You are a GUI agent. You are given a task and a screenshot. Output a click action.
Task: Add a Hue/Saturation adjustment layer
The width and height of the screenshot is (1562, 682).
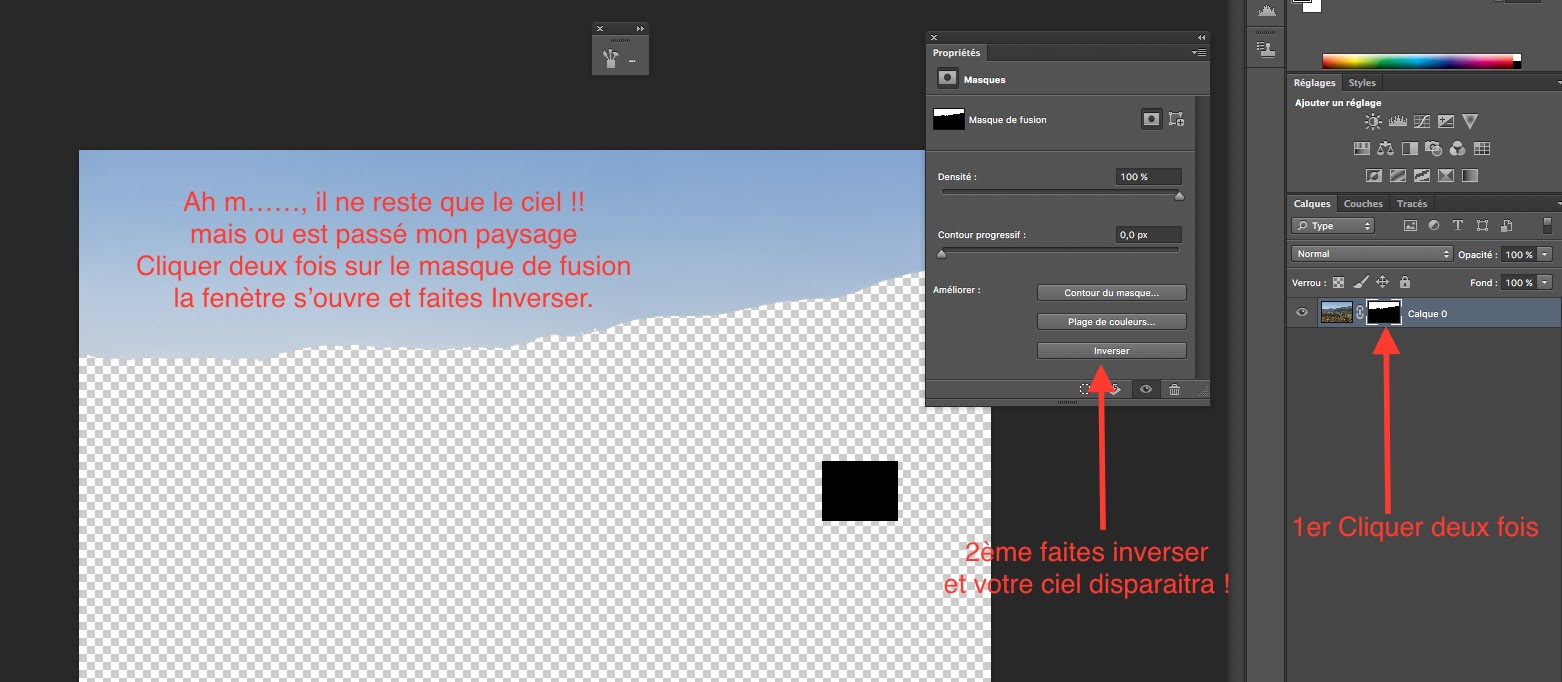pyautogui.click(x=1361, y=149)
